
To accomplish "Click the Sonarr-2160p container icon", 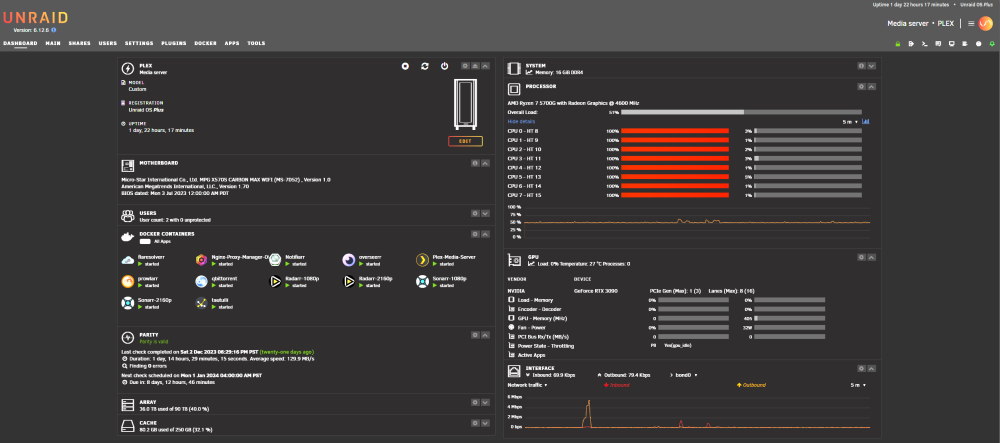I will tap(128, 302).
